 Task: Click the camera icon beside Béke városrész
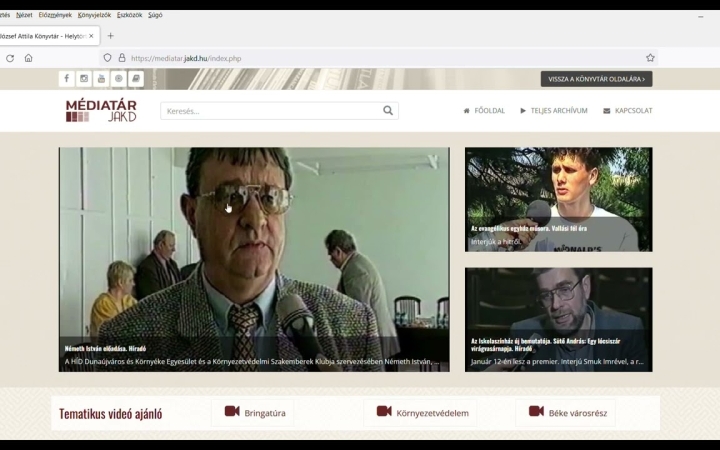tap(536, 411)
